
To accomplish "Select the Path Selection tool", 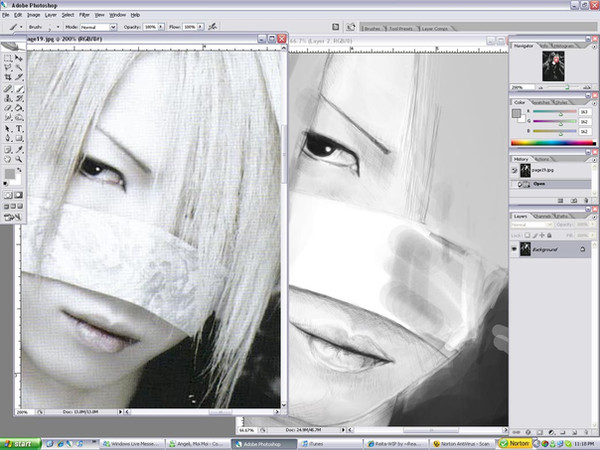I will coord(8,129).
